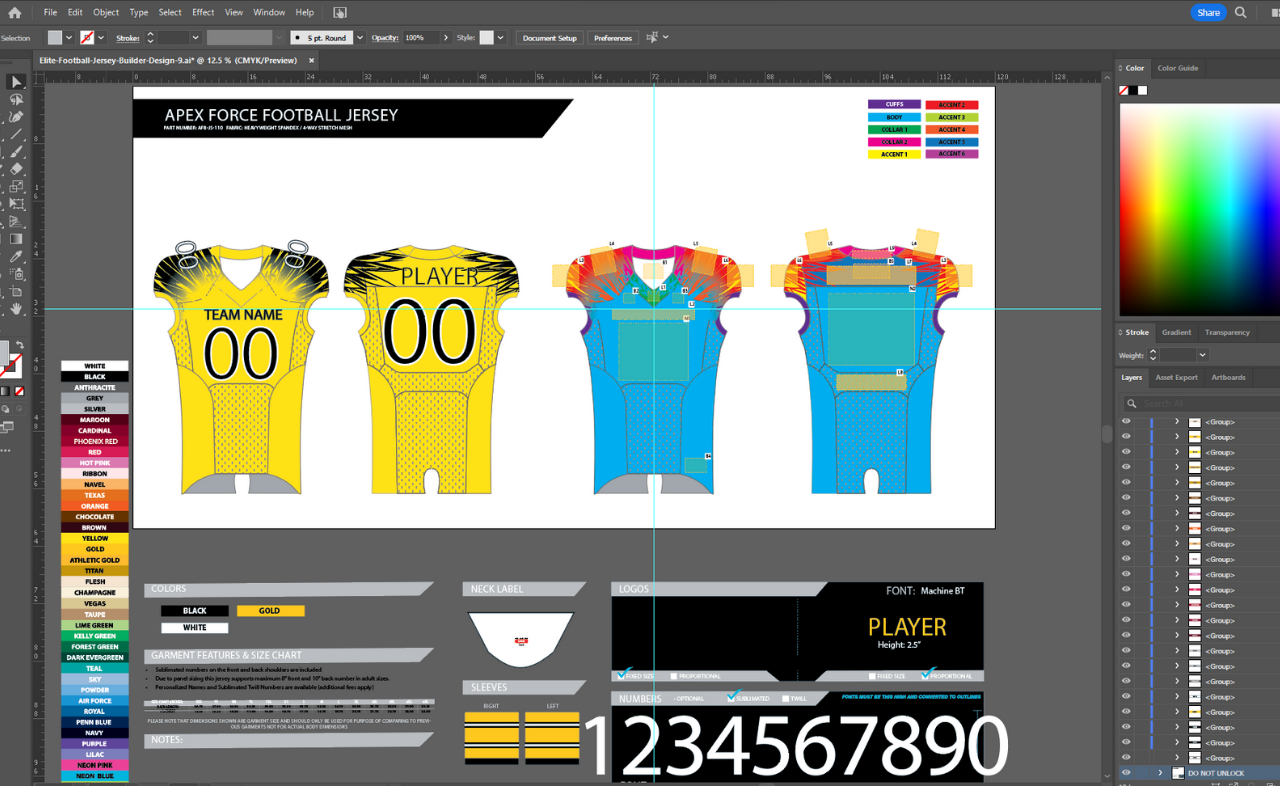Select the Eyedropper tool
This screenshot has width=1280, height=786.
16,257
